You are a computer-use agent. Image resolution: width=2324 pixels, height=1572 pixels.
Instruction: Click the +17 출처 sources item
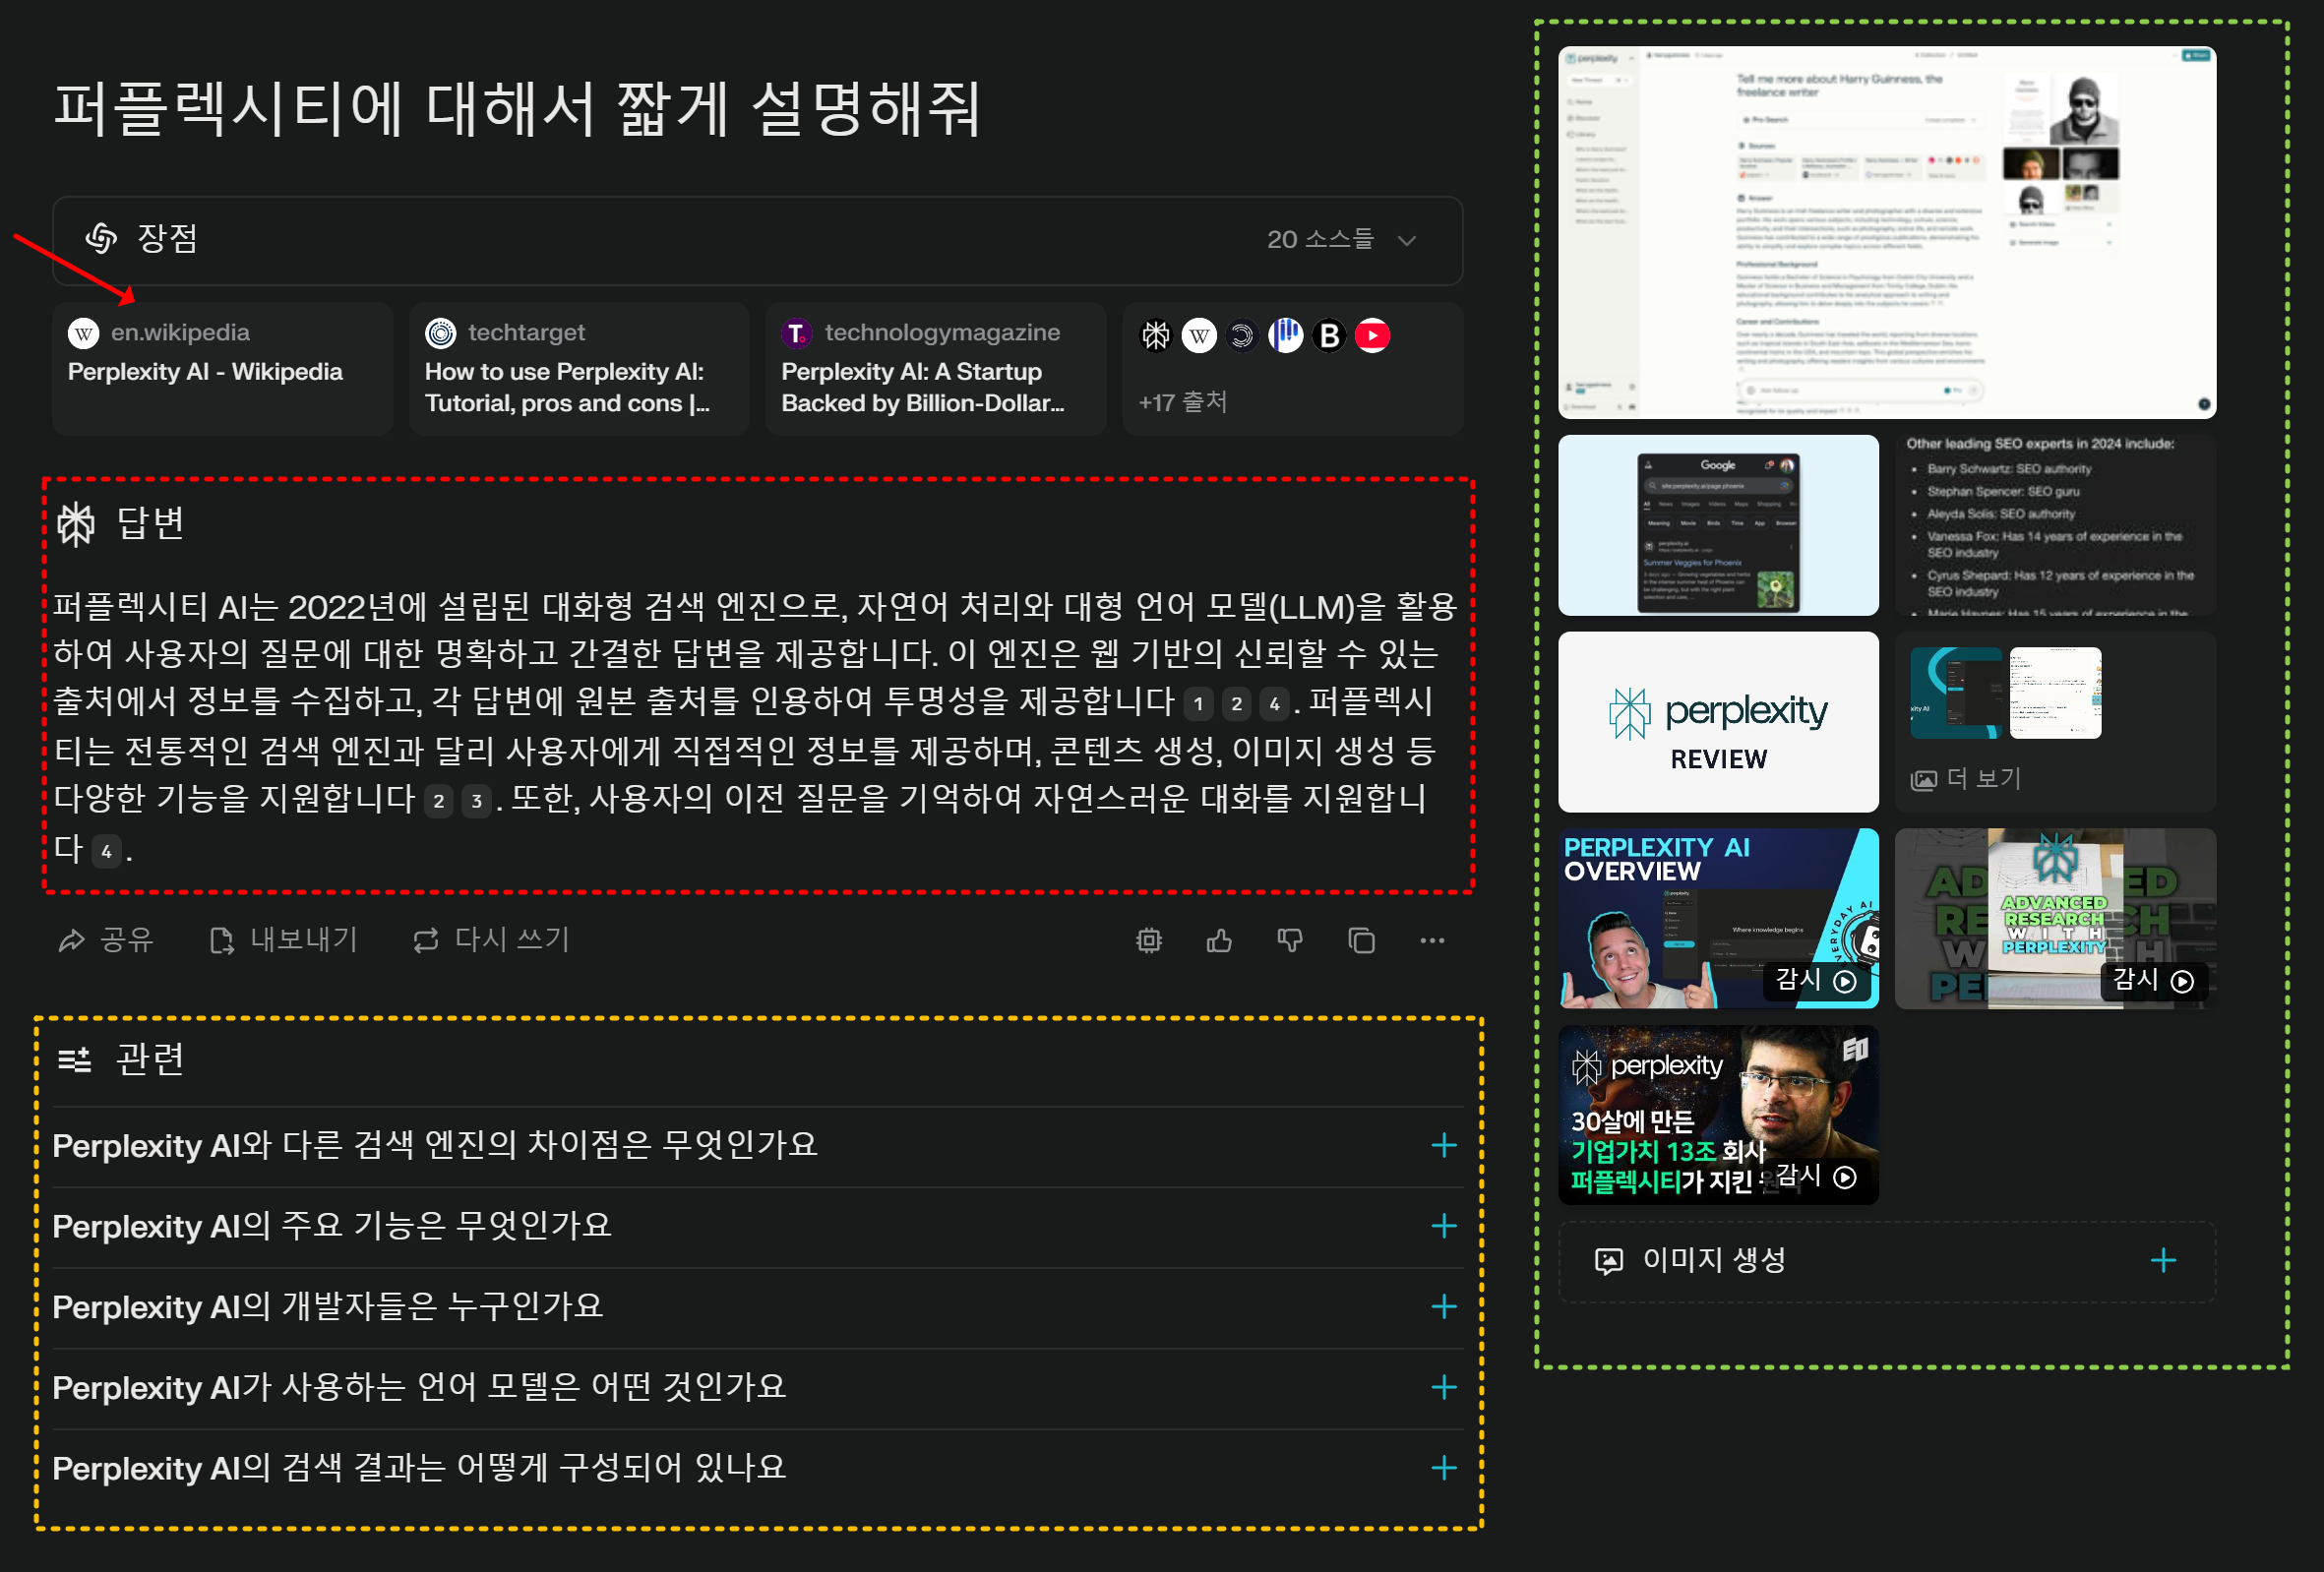pos(1184,402)
